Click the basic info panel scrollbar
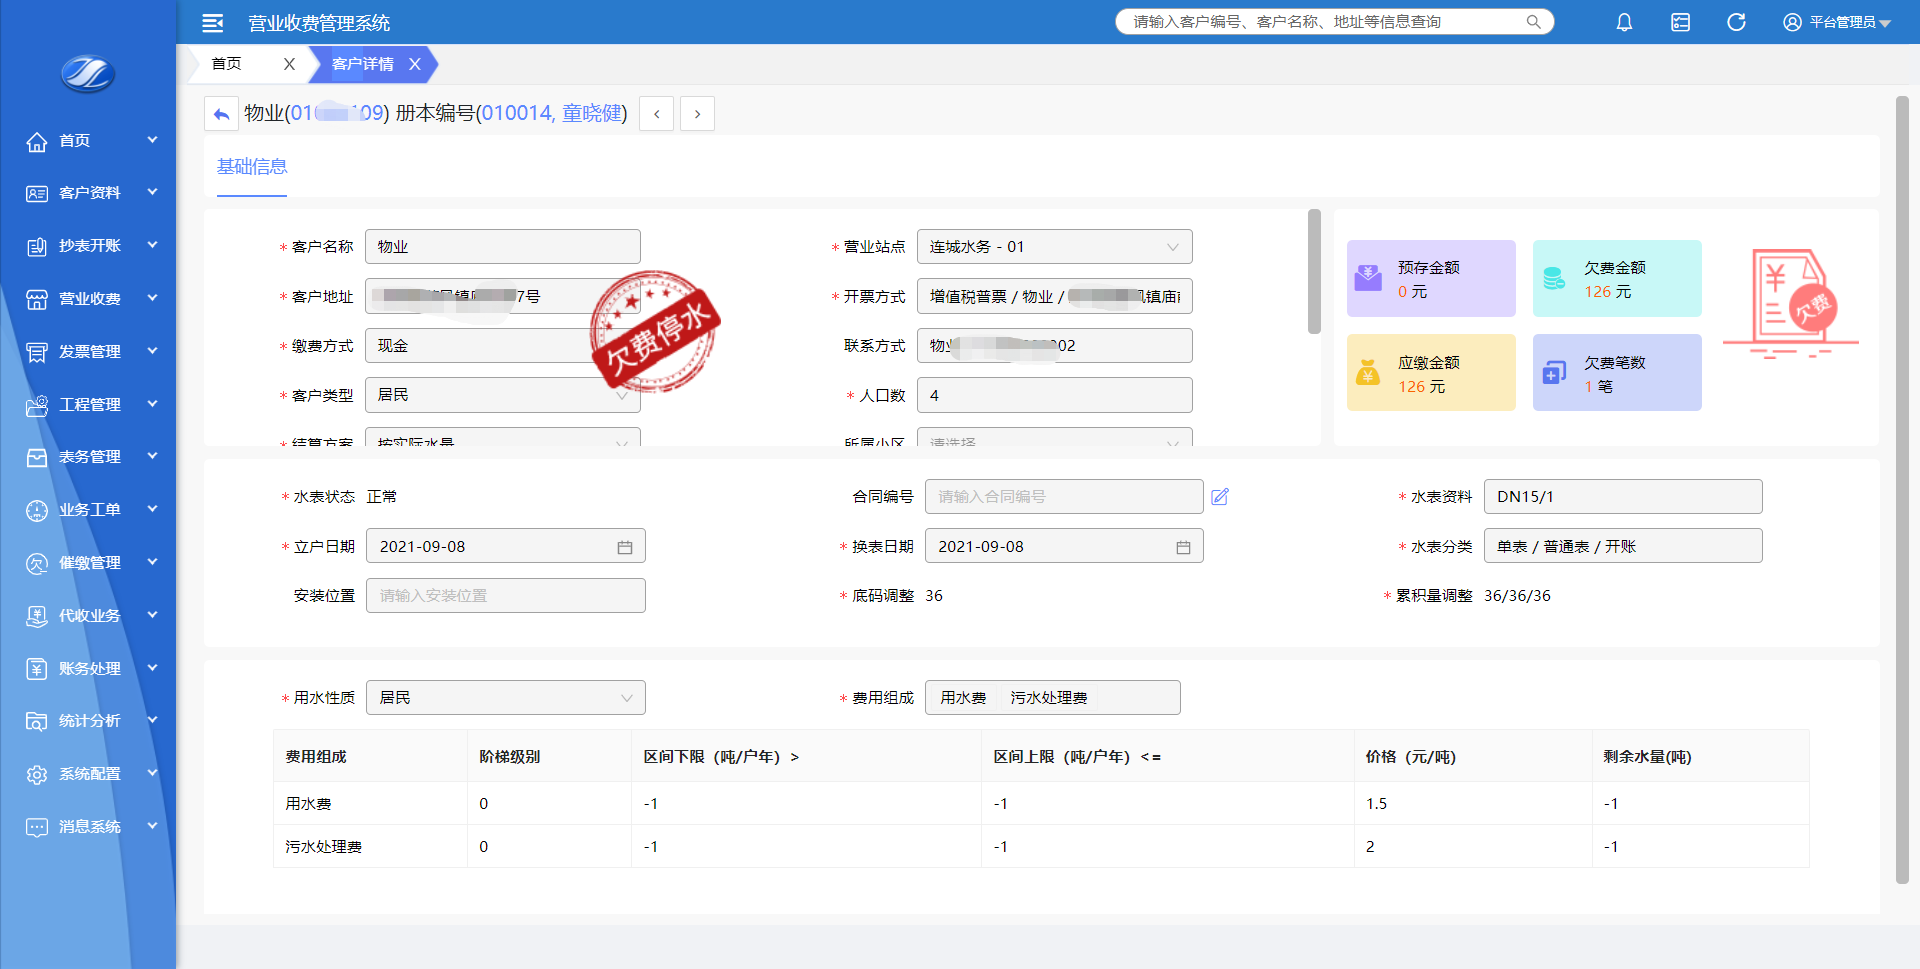The image size is (1920, 969). [x=1314, y=271]
